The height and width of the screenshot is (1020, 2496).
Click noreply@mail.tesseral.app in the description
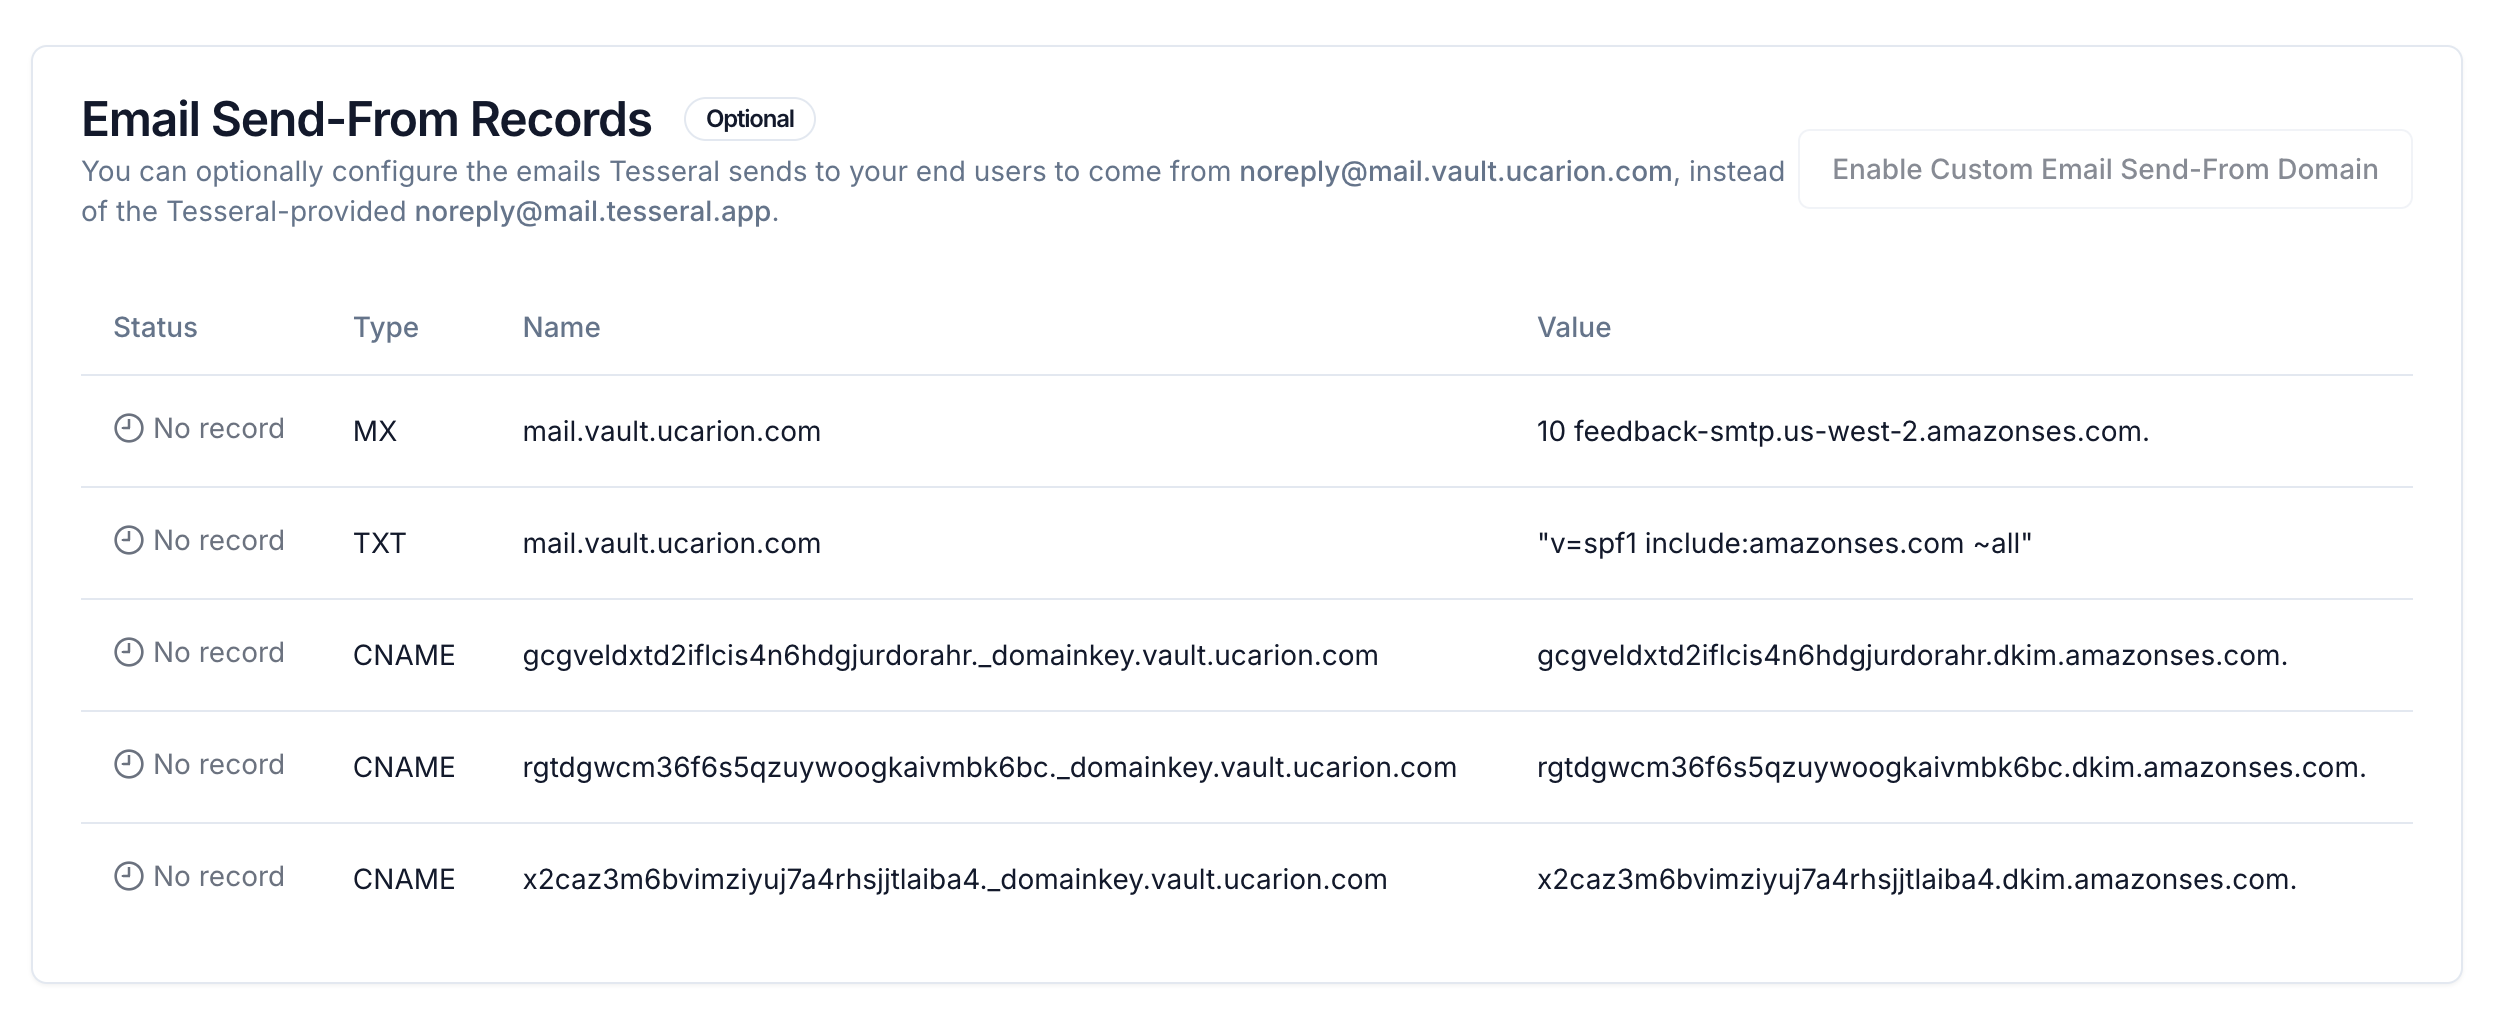click(x=593, y=211)
